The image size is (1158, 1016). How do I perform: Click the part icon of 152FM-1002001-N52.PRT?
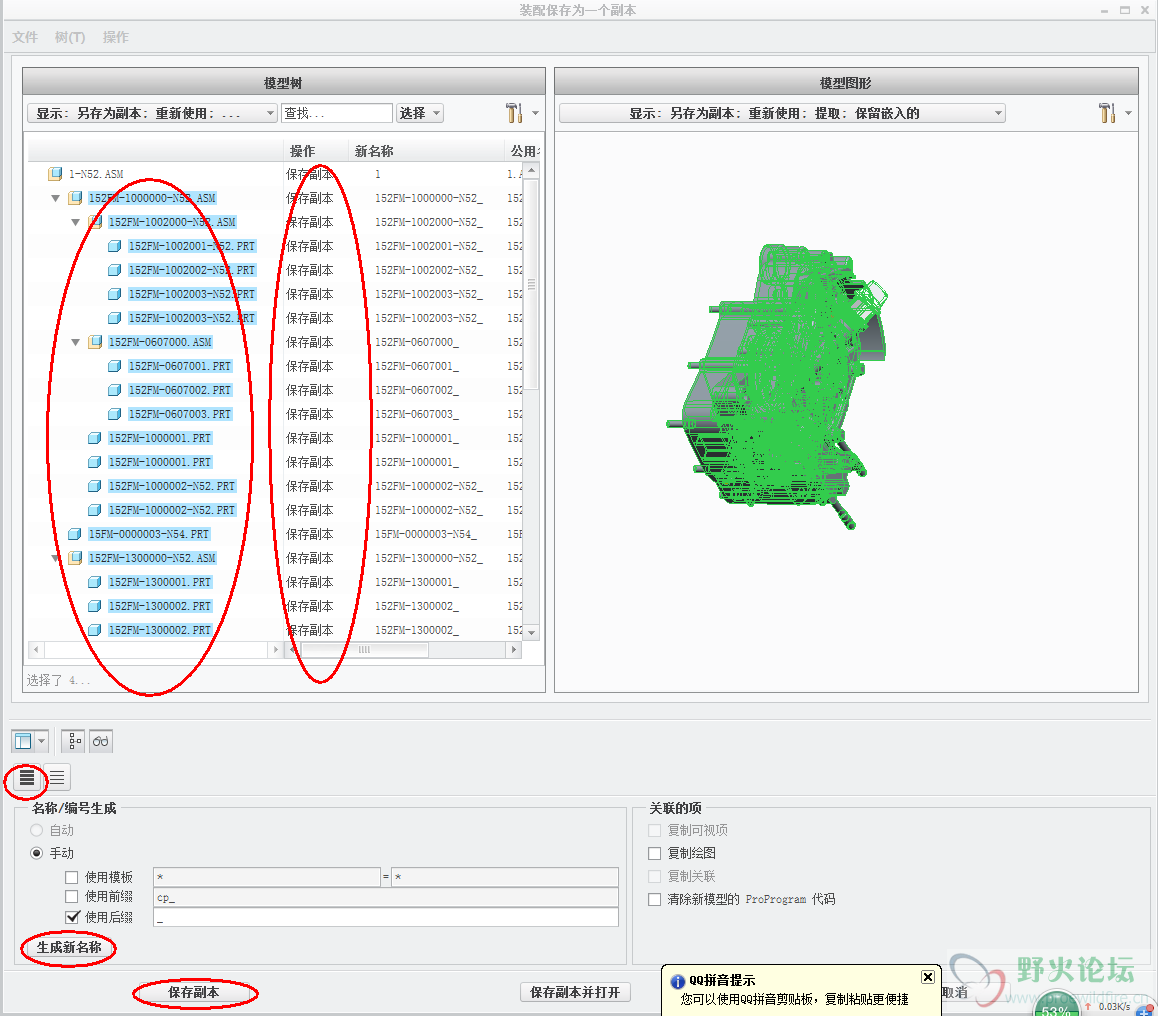click(114, 246)
